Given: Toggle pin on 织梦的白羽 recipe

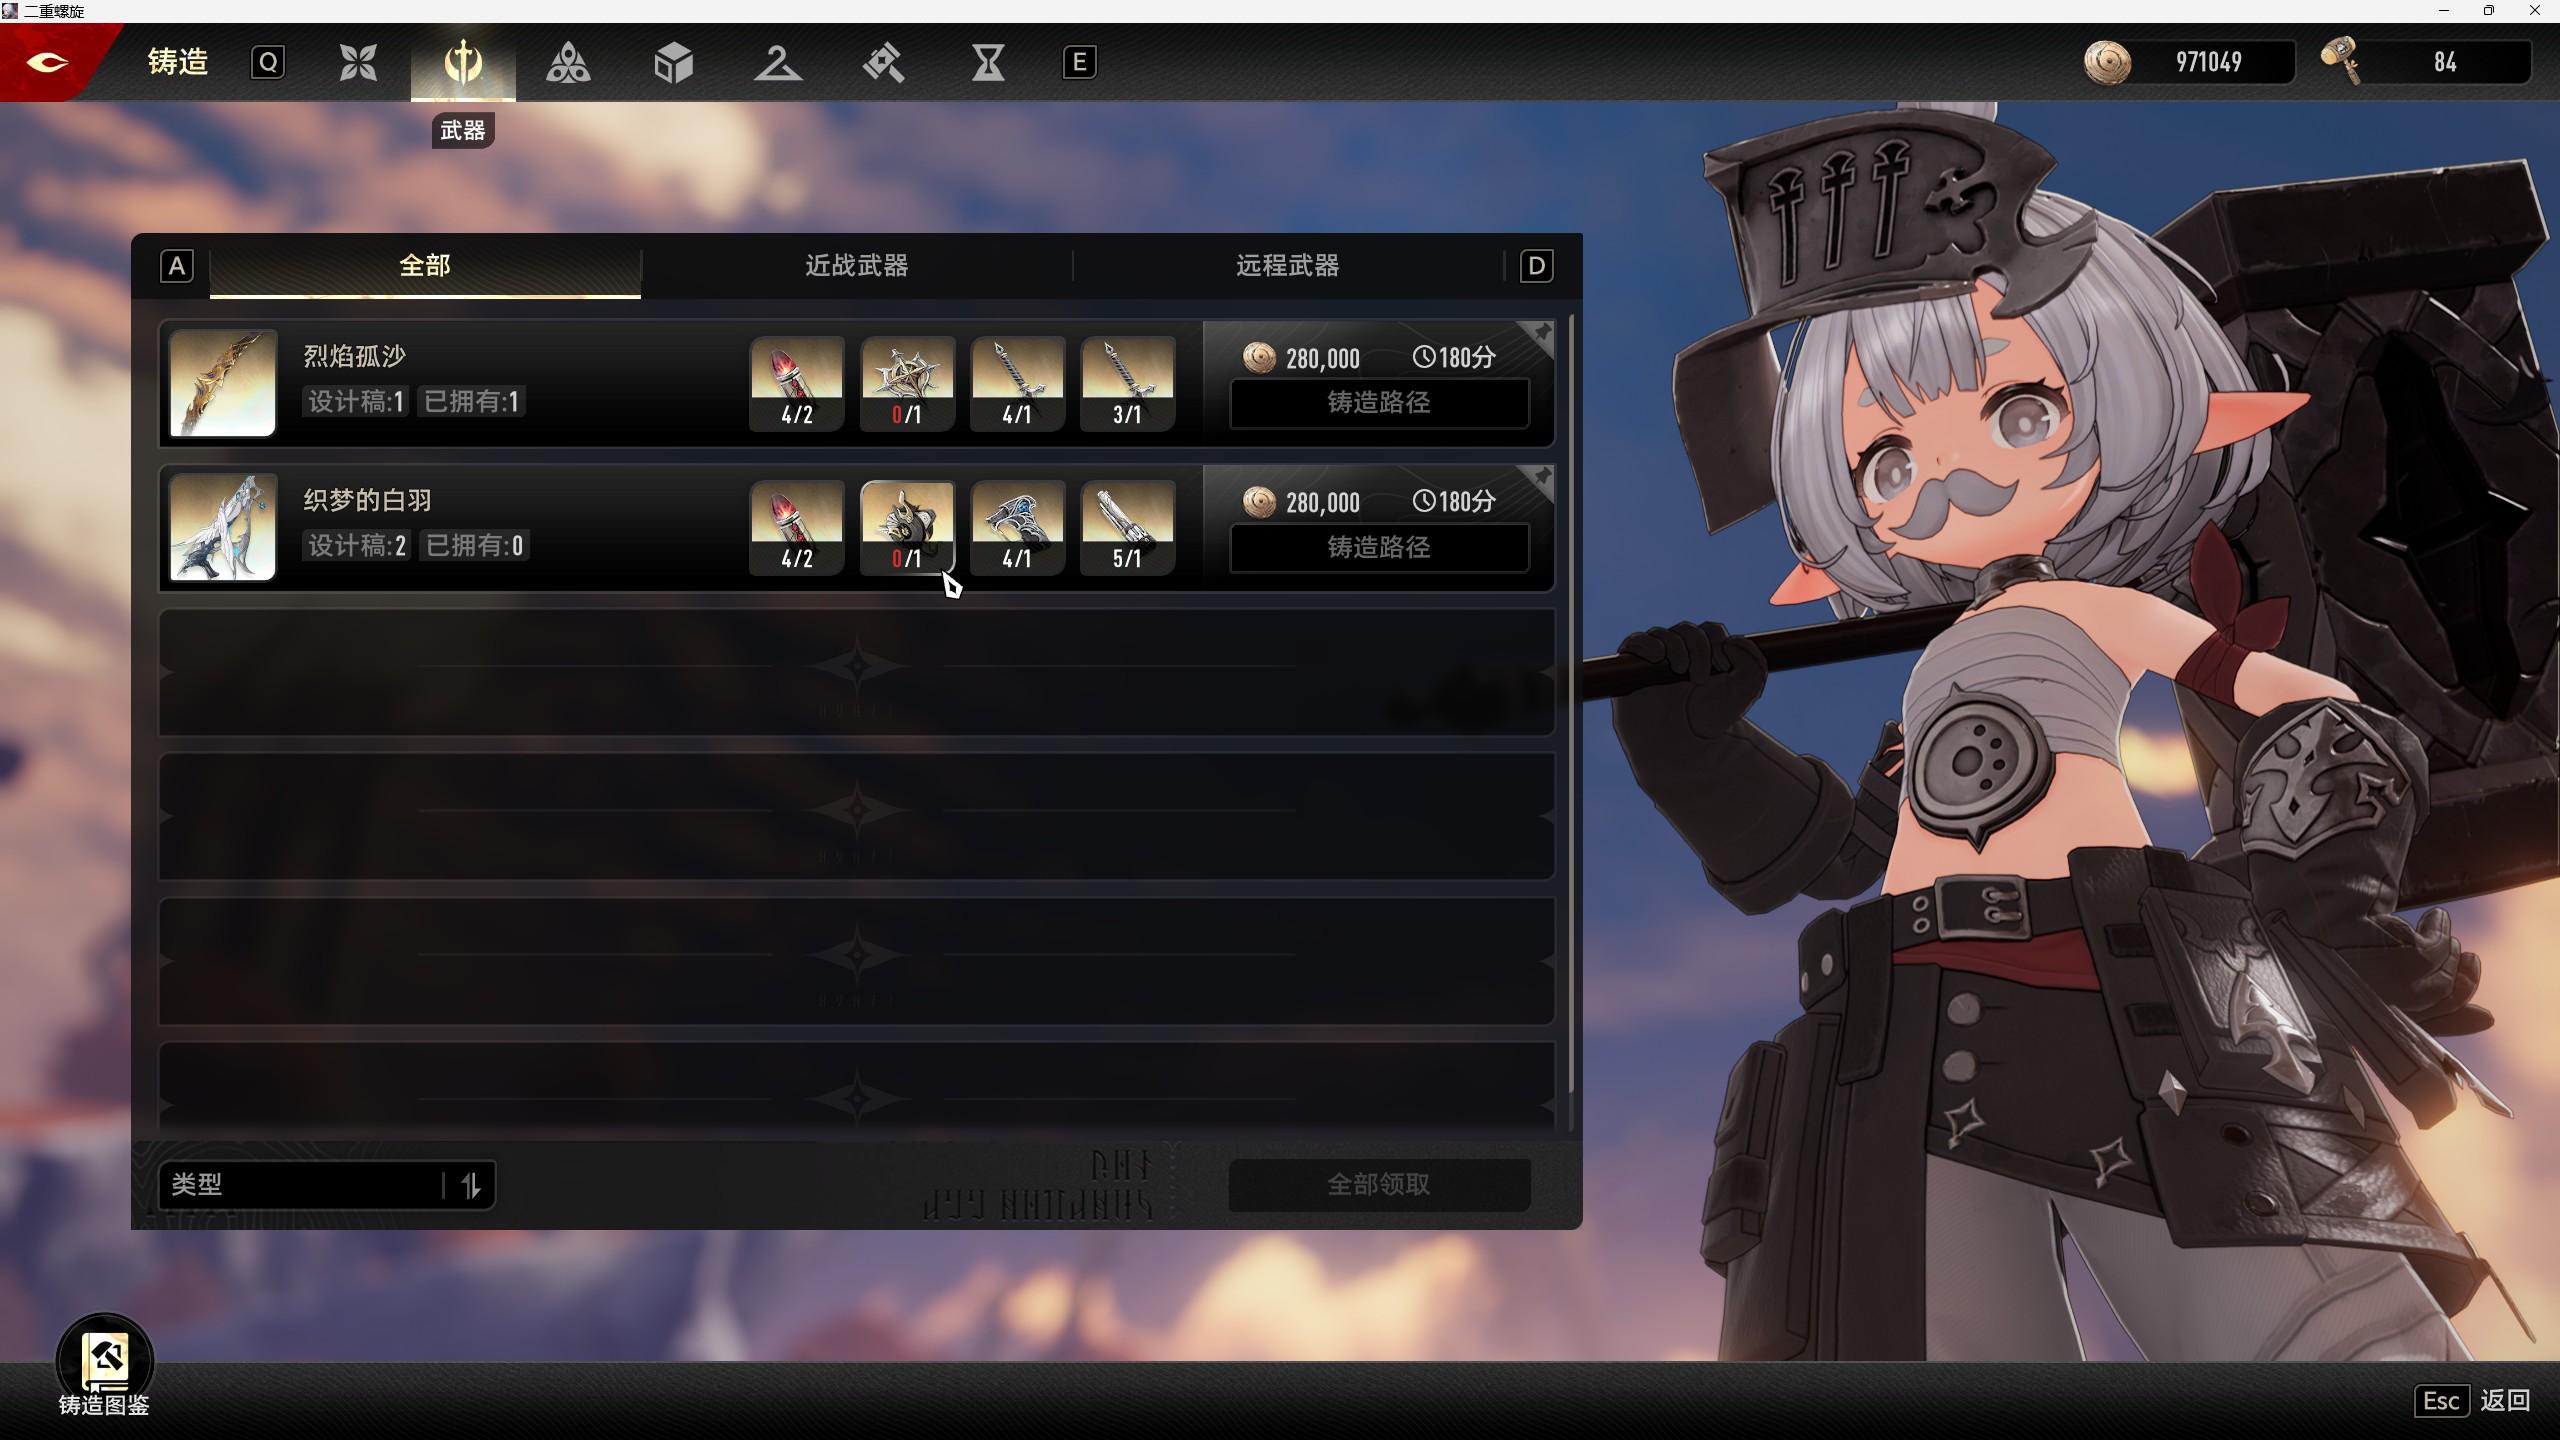Looking at the screenshot, I should [x=1541, y=479].
